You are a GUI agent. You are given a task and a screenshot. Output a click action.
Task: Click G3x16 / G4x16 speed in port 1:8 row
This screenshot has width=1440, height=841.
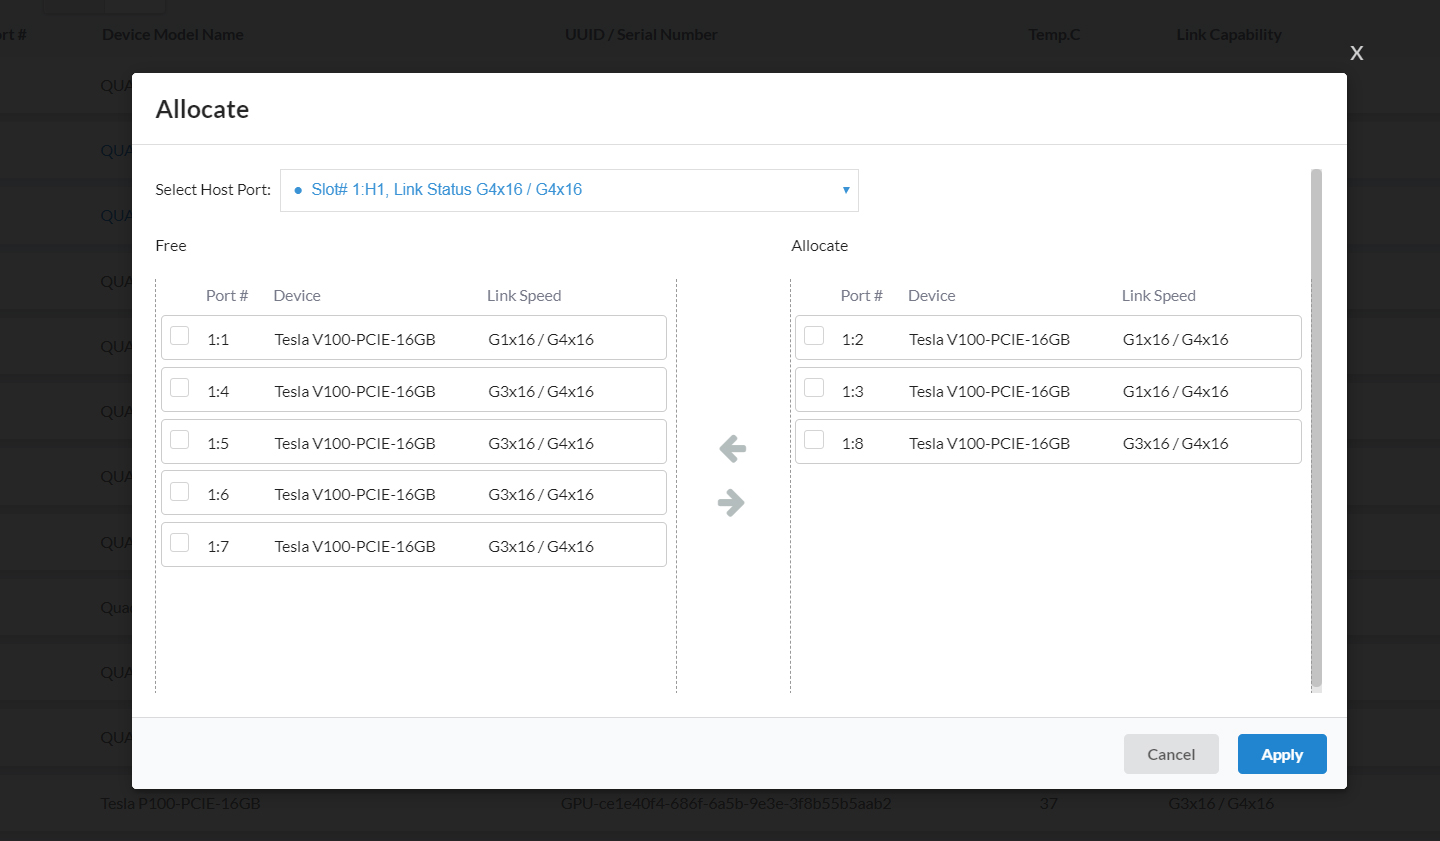tap(1175, 444)
